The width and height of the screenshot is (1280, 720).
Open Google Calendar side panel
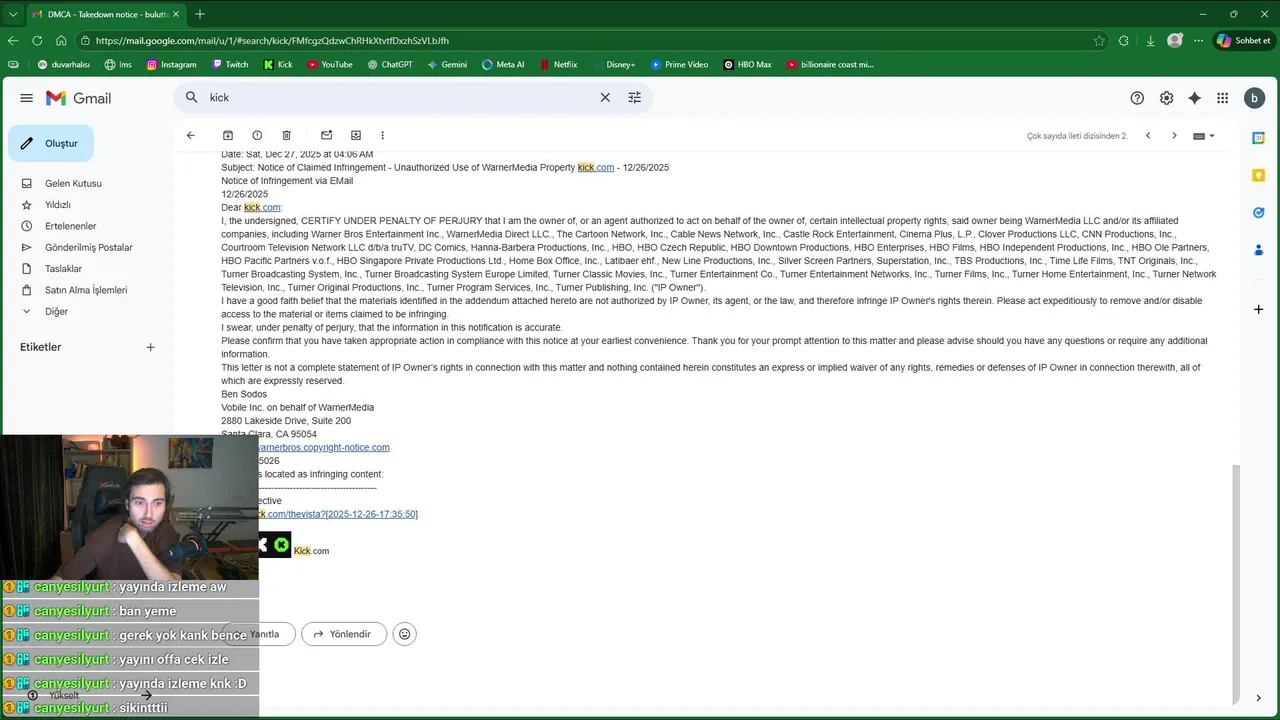tap(1259, 138)
